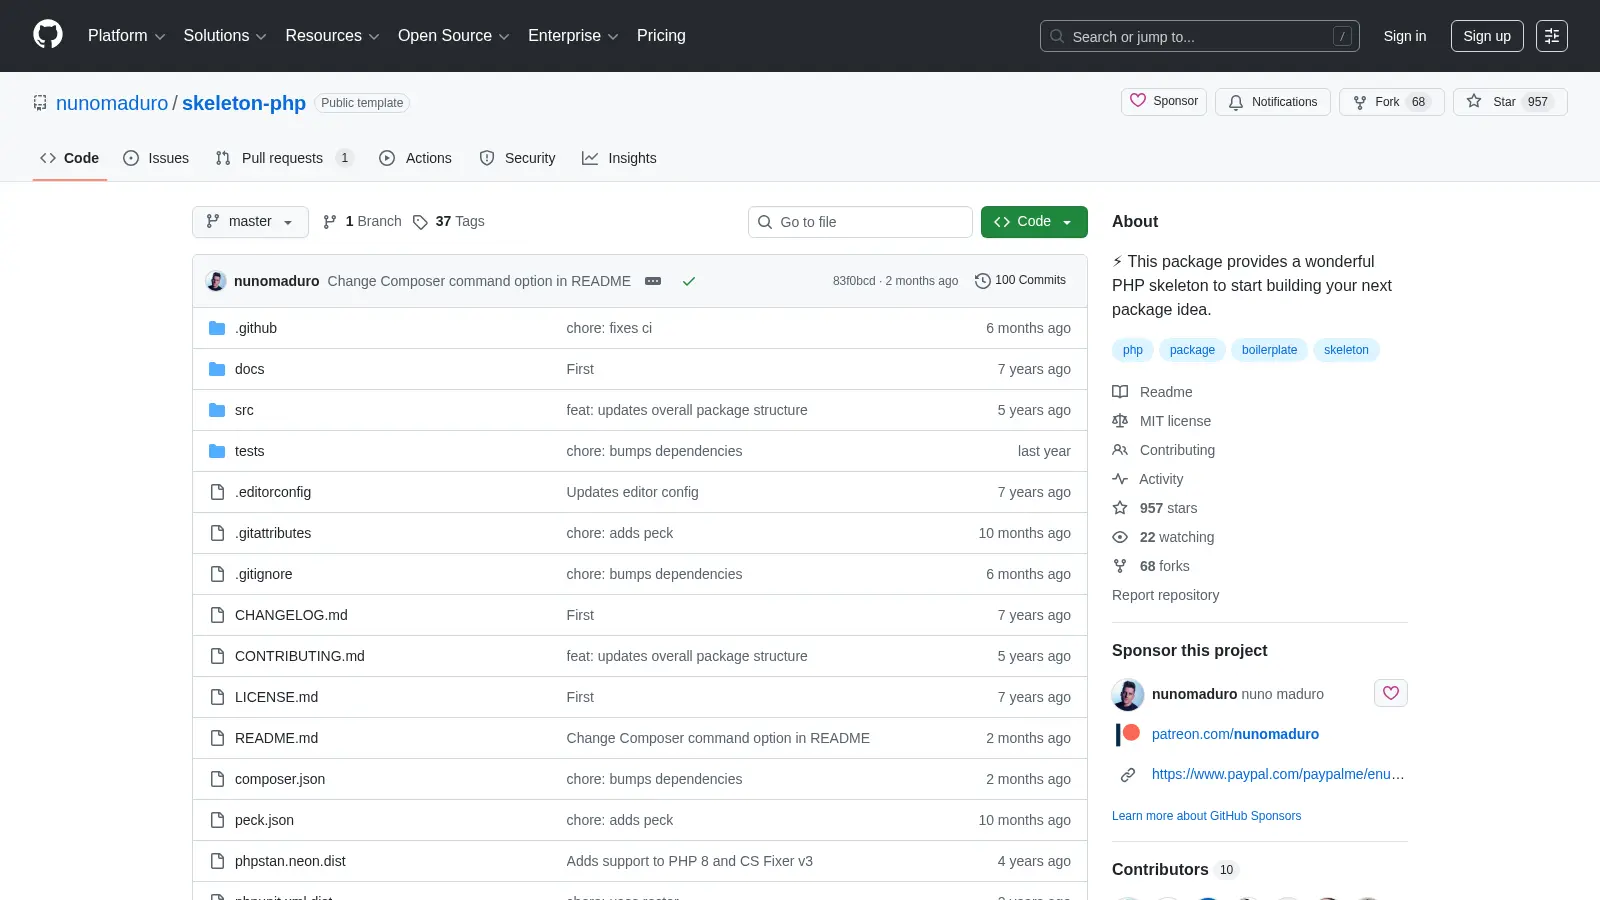Open the docs folder icon

(x=217, y=369)
